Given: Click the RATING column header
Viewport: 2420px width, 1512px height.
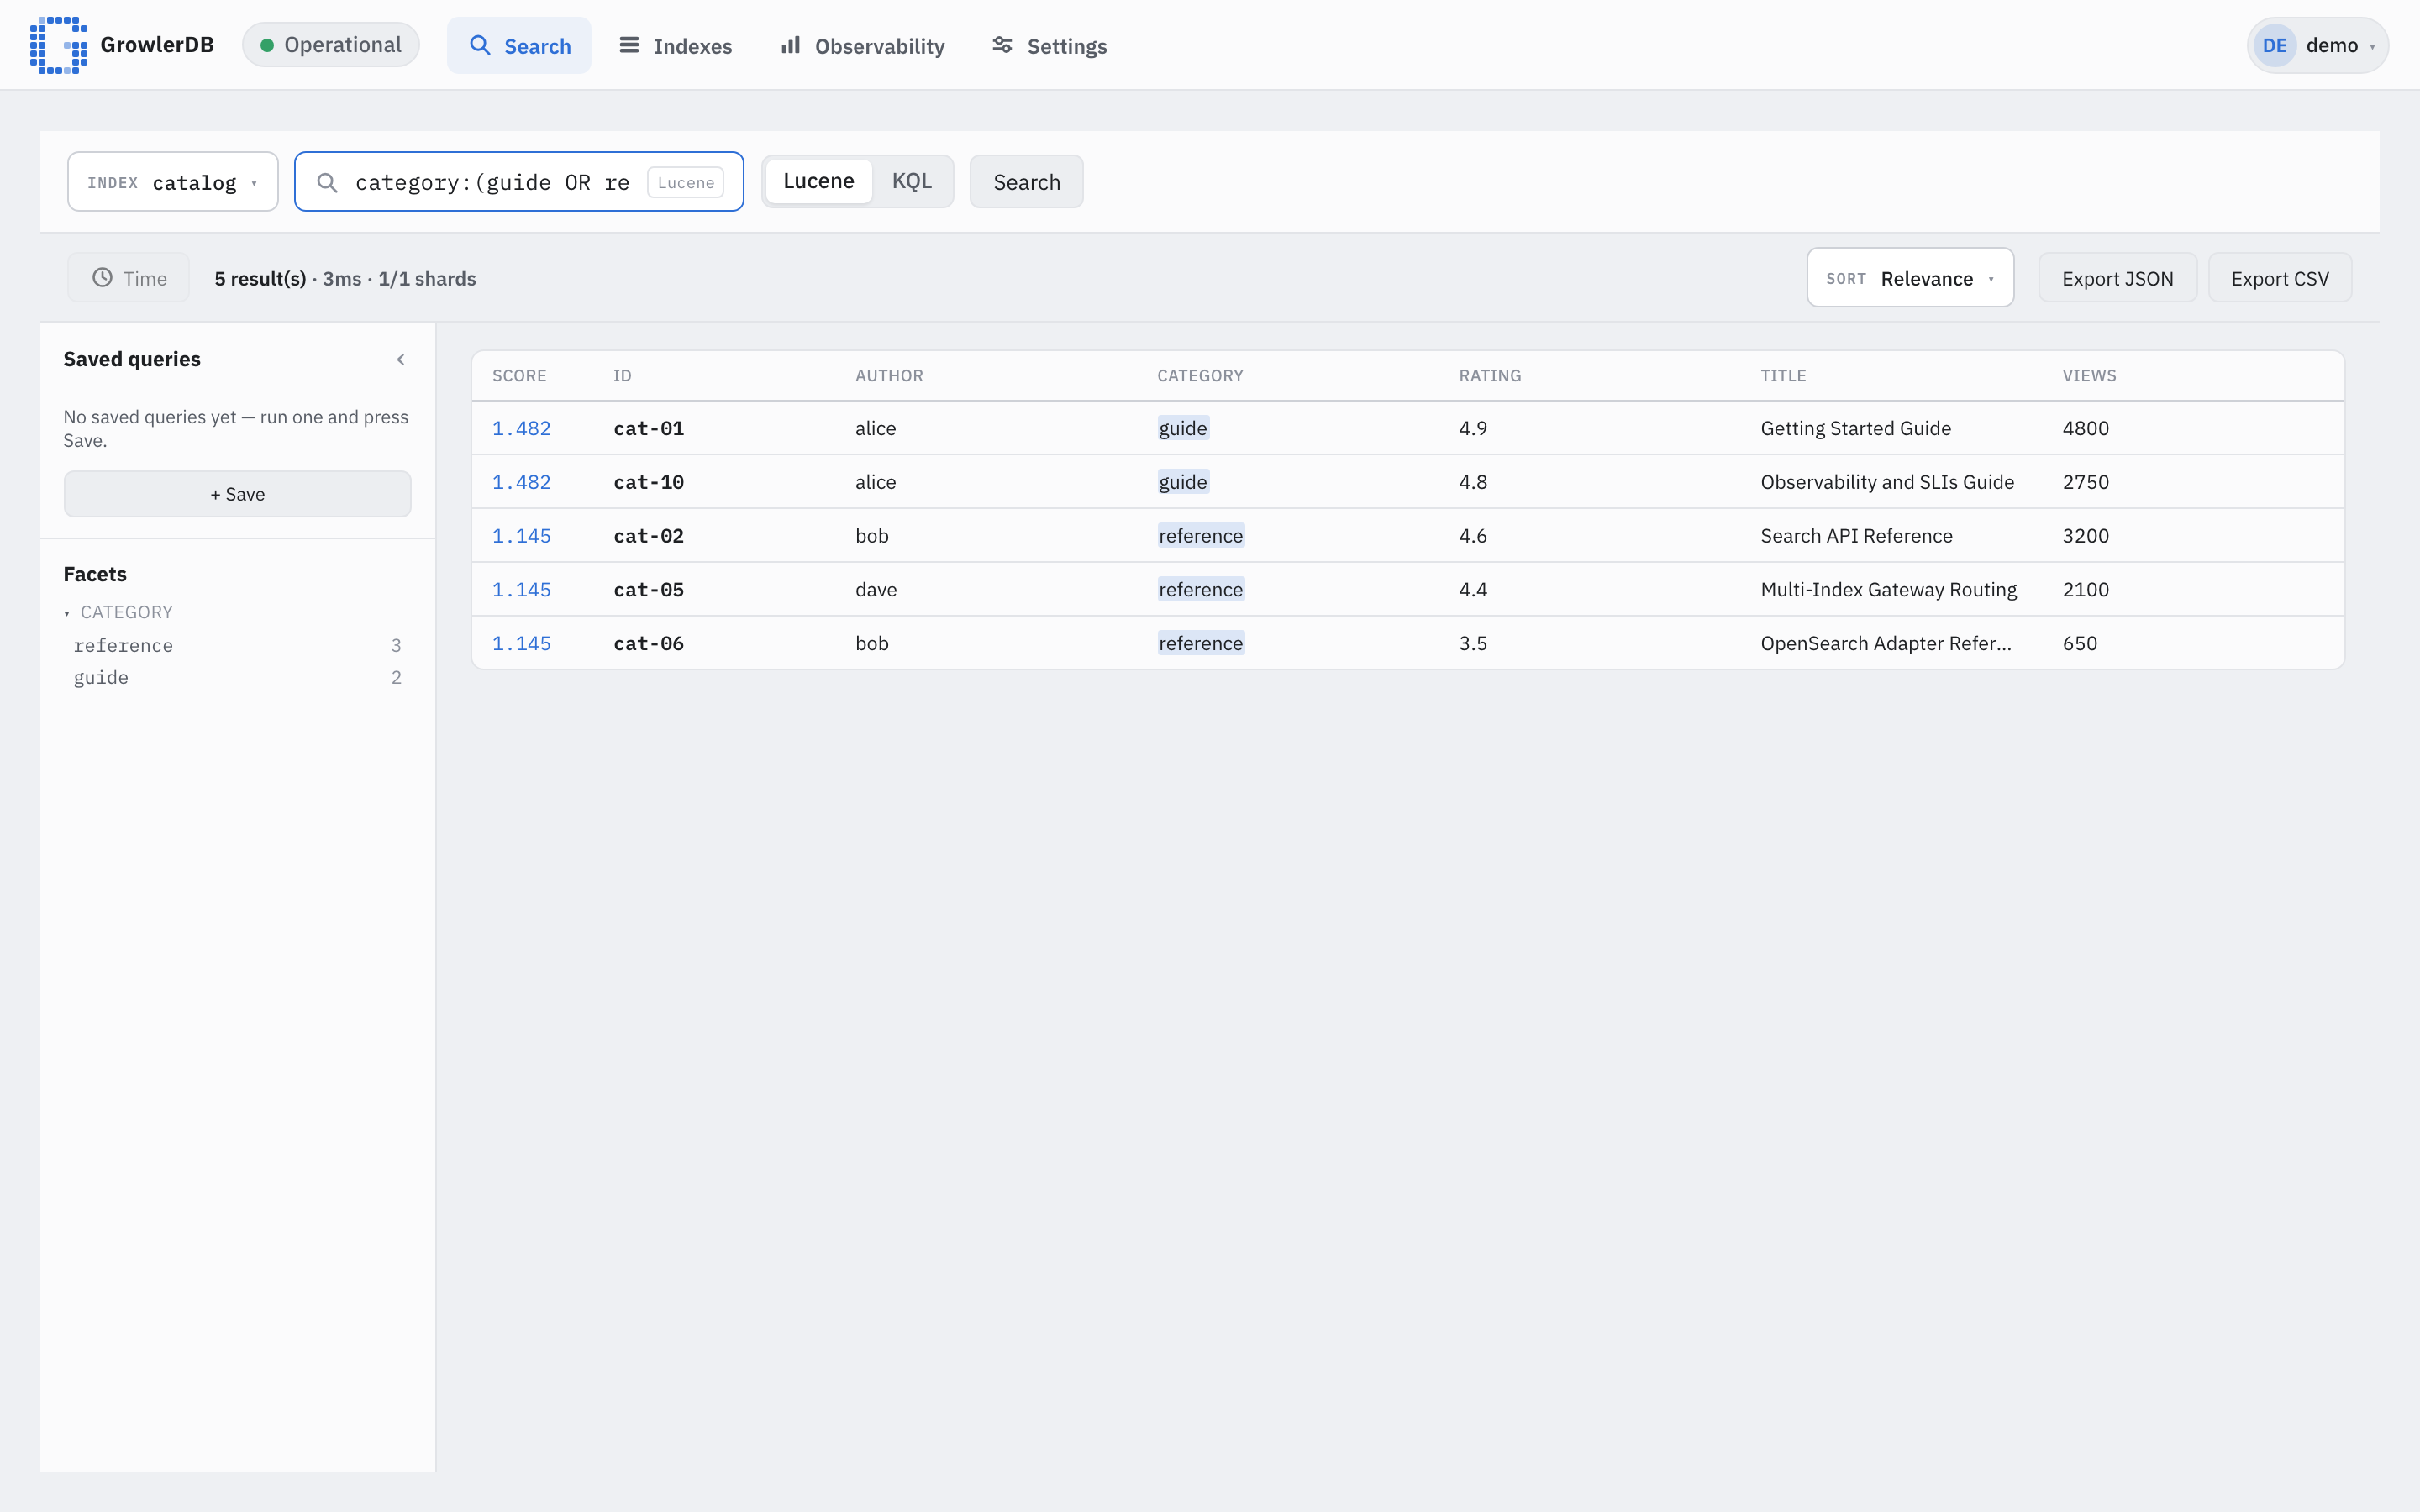Looking at the screenshot, I should click(x=1489, y=376).
